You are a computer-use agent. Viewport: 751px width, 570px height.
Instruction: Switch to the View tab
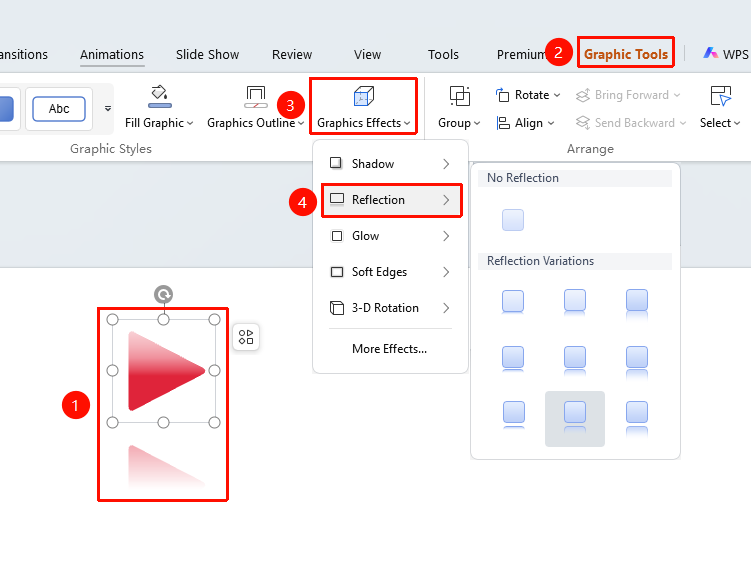367,55
